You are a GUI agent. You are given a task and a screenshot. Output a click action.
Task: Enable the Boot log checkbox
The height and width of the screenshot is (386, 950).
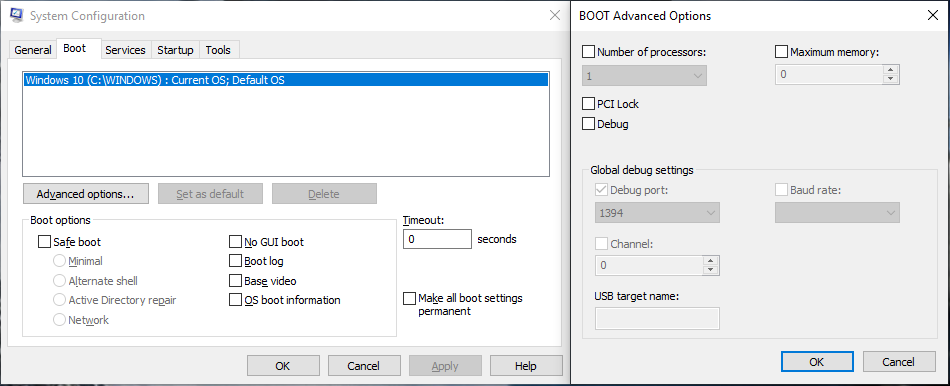(235, 261)
